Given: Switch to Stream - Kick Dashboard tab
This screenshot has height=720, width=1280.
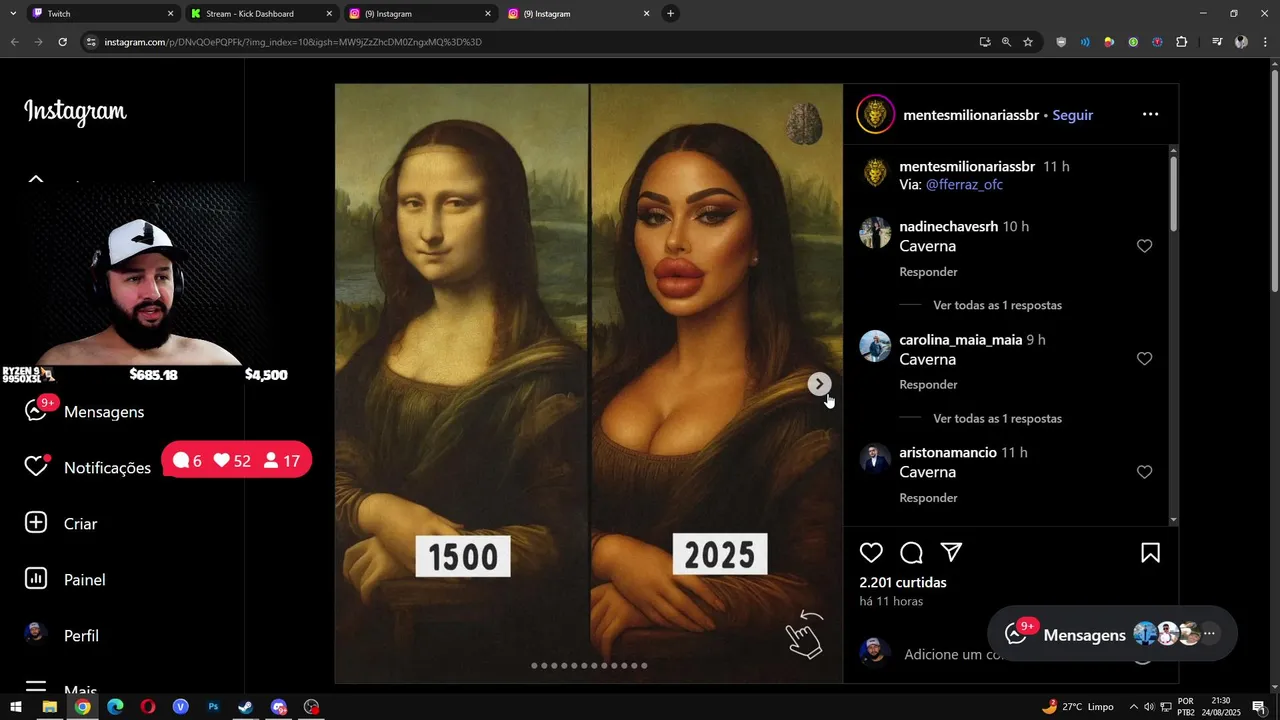Looking at the screenshot, I should pyautogui.click(x=260, y=14).
